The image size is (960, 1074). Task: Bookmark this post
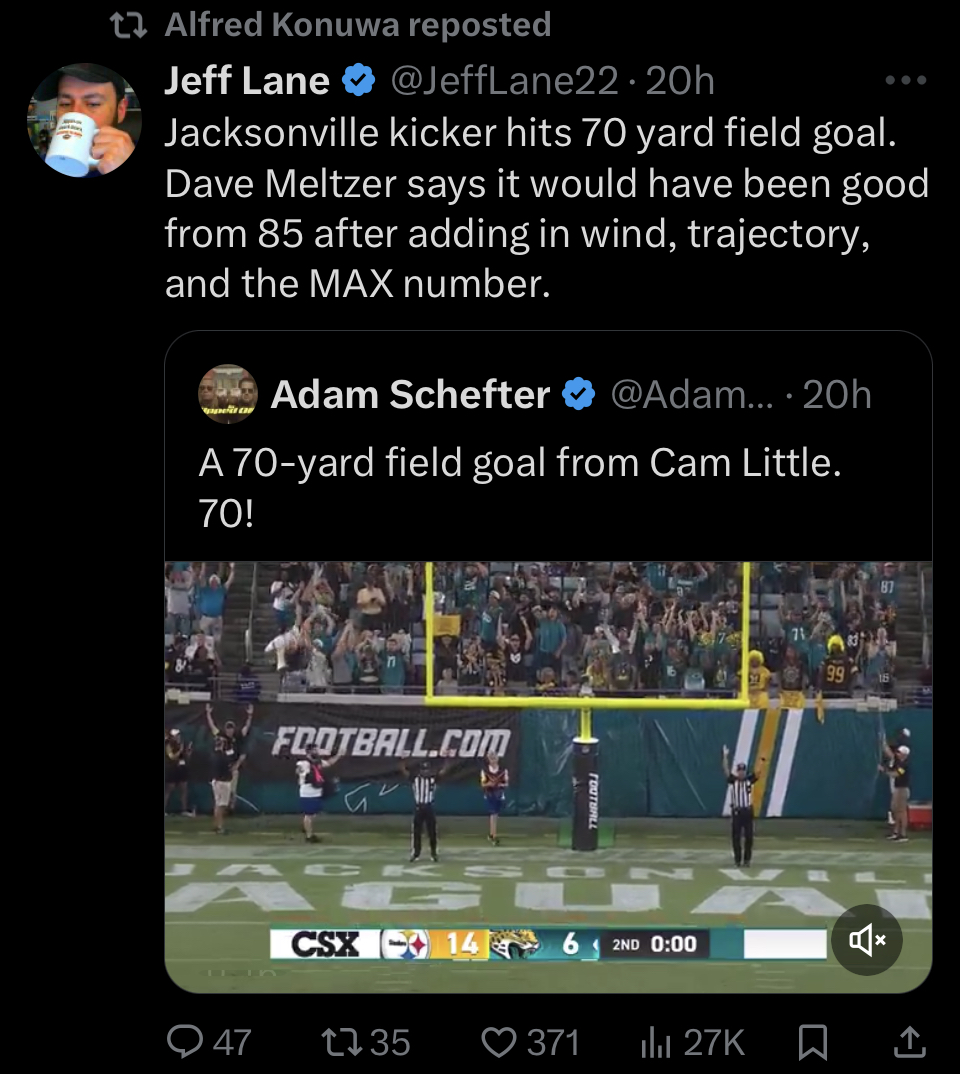pyautogui.click(x=813, y=1043)
